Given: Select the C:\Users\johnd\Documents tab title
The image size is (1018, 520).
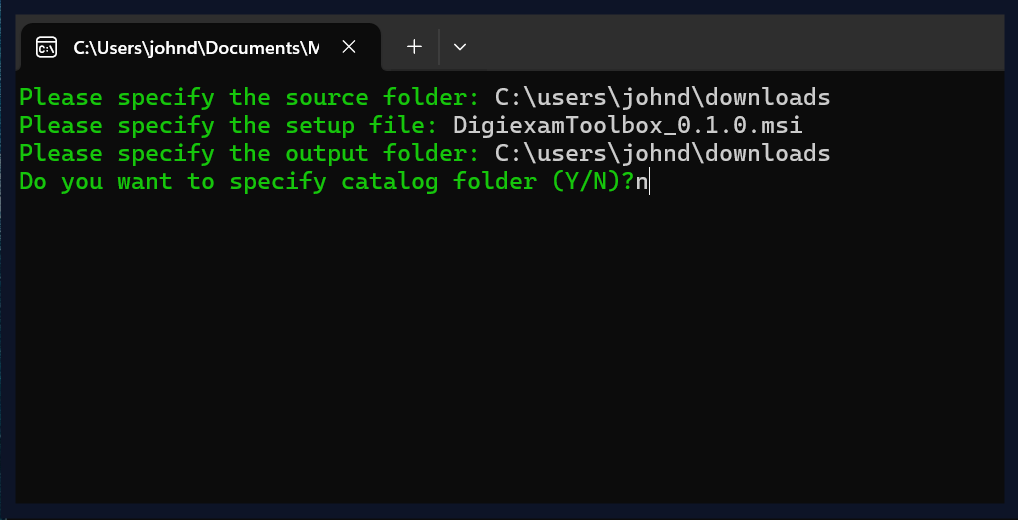Looking at the screenshot, I should point(196,47).
